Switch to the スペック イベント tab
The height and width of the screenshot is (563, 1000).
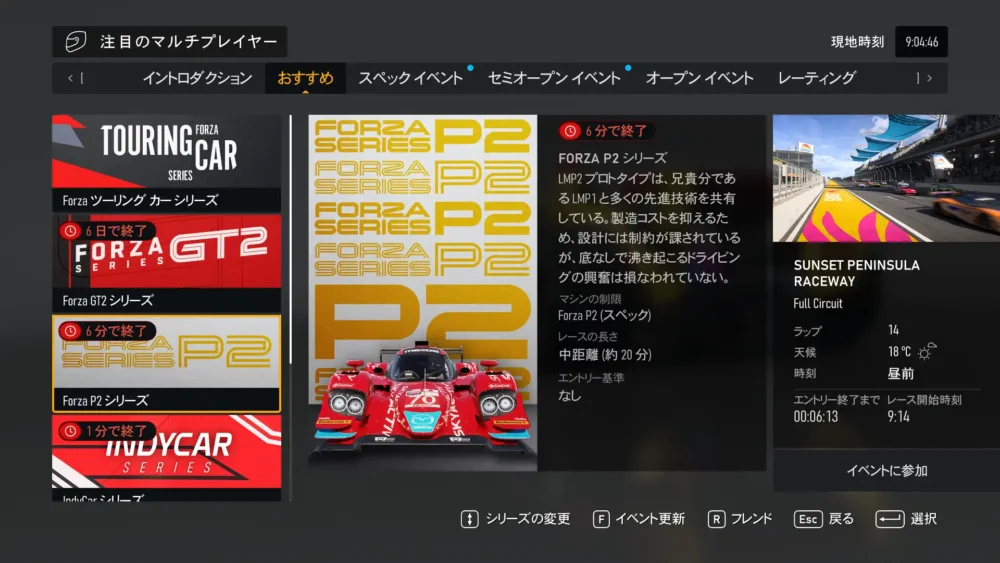click(x=410, y=78)
